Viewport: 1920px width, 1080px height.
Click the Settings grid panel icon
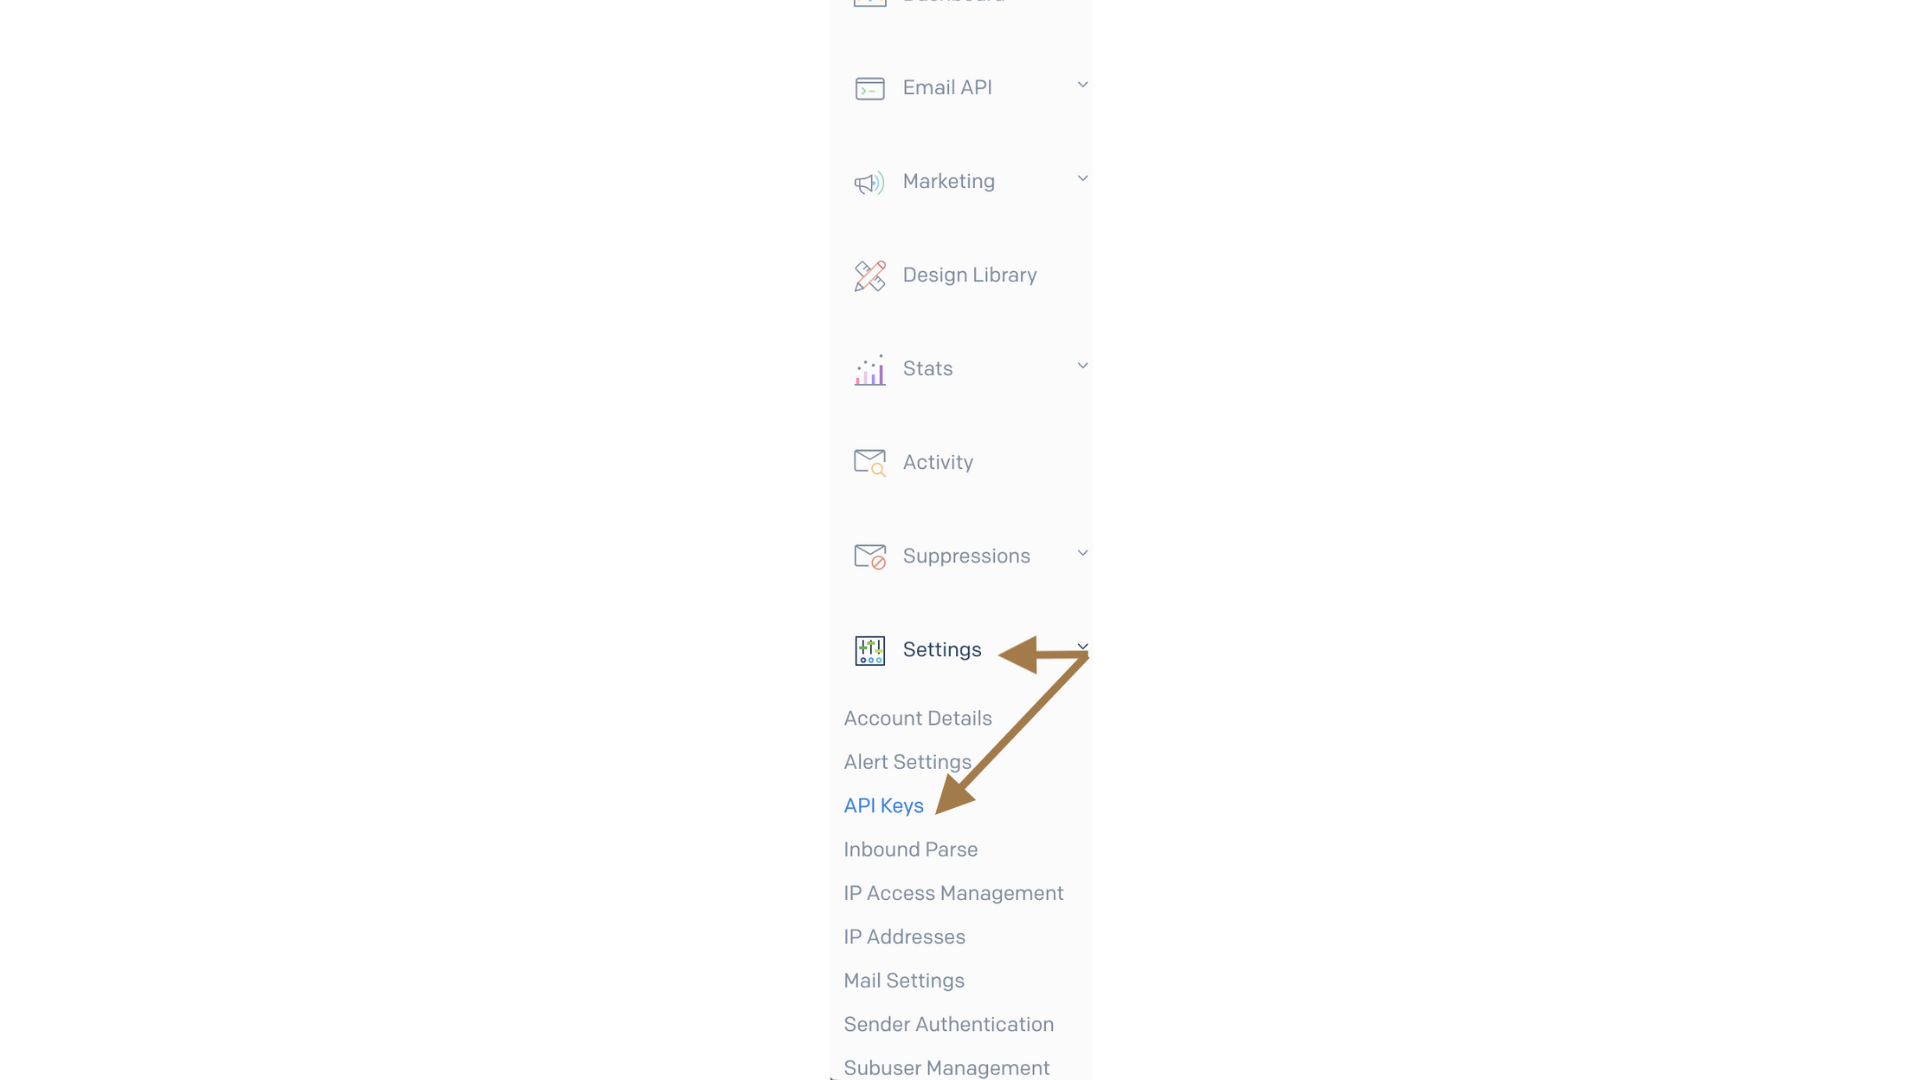pyautogui.click(x=869, y=650)
